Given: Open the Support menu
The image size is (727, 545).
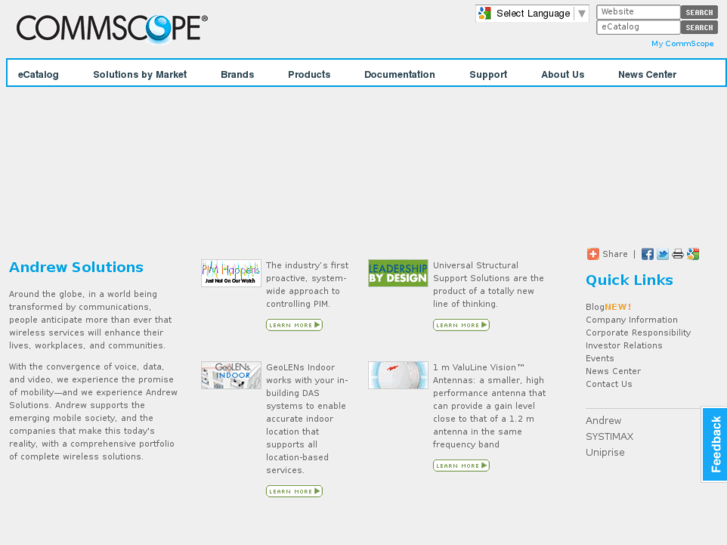Looking at the screenshot, I should click(x=488, y=74).
